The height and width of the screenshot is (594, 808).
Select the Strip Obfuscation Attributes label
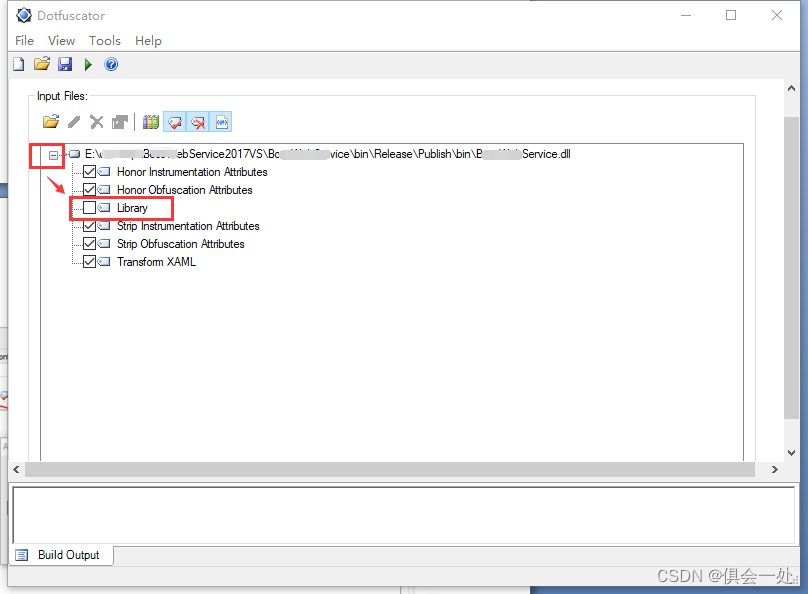[x=181, y=244]
